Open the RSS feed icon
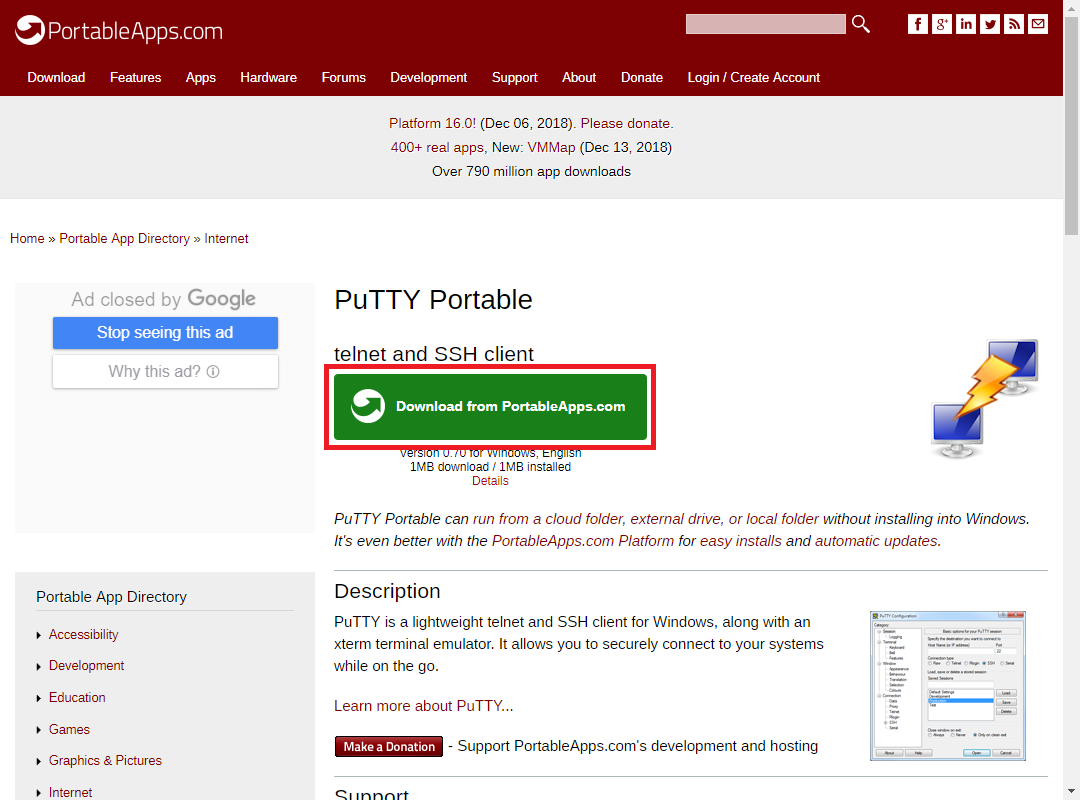1080x800 pixels. tap(1014, 24)
